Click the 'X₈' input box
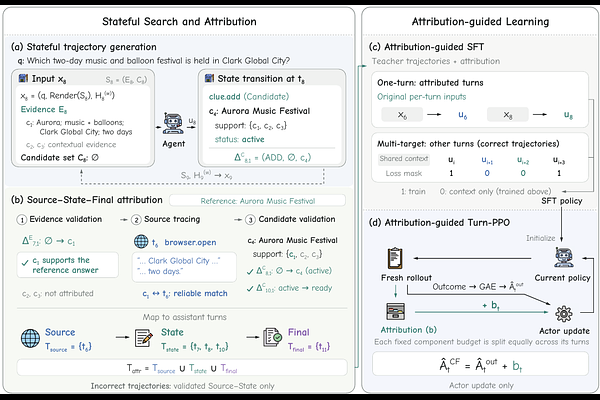Viewport: 600px width, 400px height. pos(507,114)
